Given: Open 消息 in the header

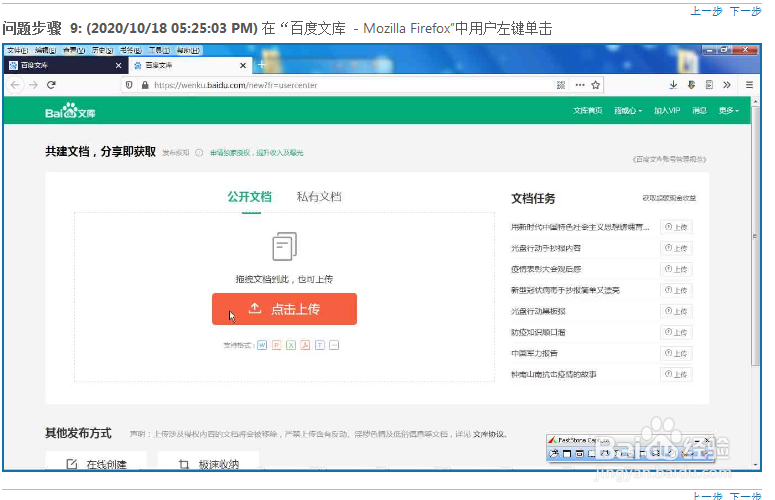Looking at the screenshot, I should pos(699,111).
